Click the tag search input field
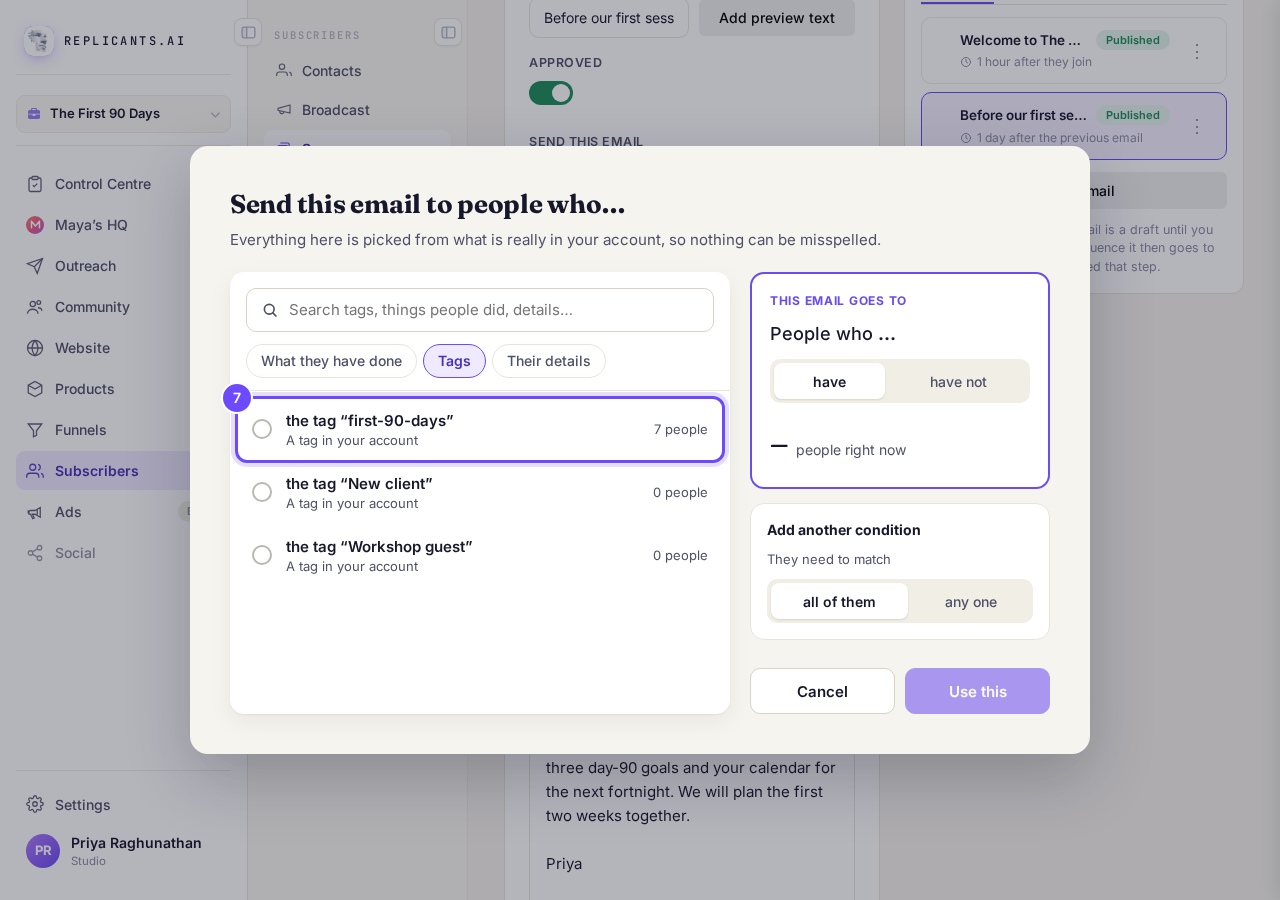Screen dimensions: 1280x900 point(480,310)
